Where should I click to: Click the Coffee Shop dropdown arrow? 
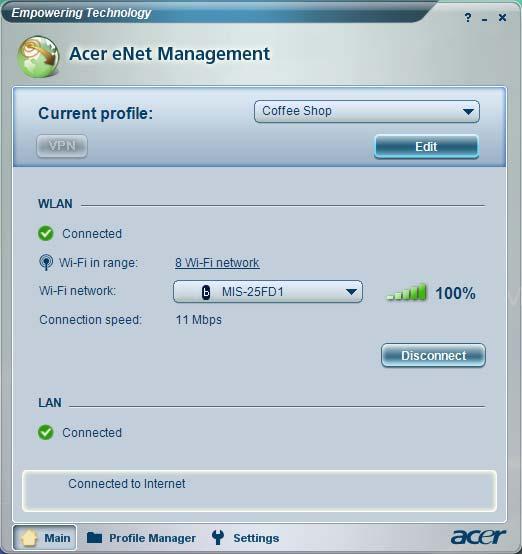tap(468, 112)
